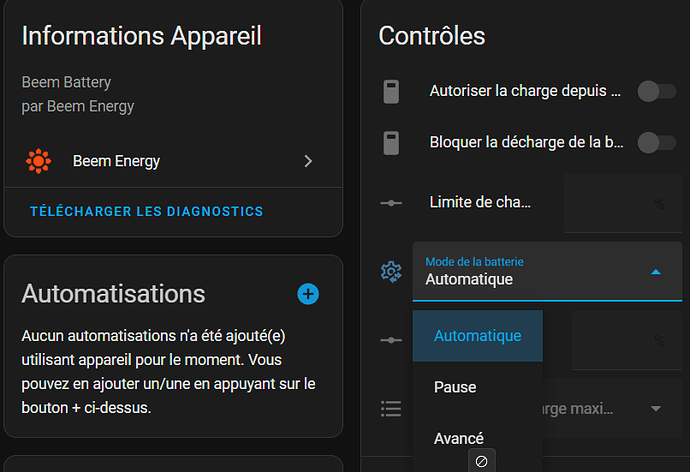Click the circle-slash icon under Avancé
The height and width of the screenshot is (472, 690).
tap(481, 461)
